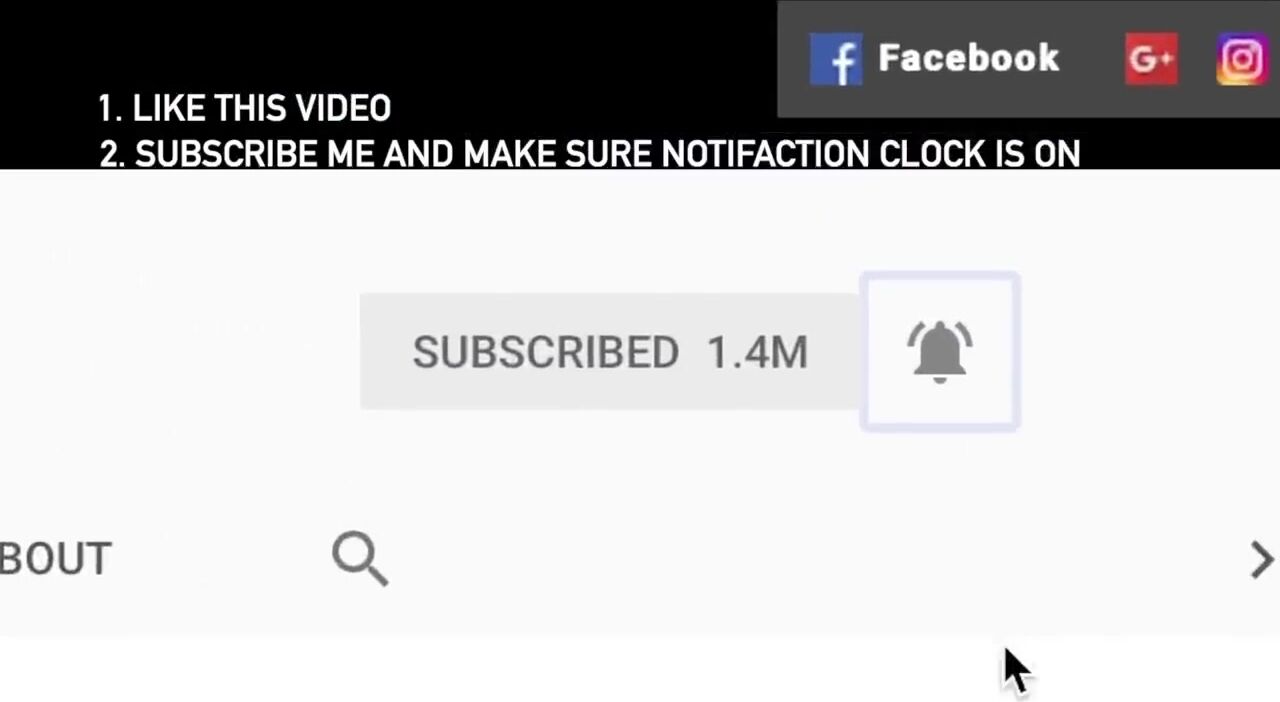The height and width of the screenshot is (702, 1280).
Task: Click the blue Facebook logo icon
Action: [835, 59]
